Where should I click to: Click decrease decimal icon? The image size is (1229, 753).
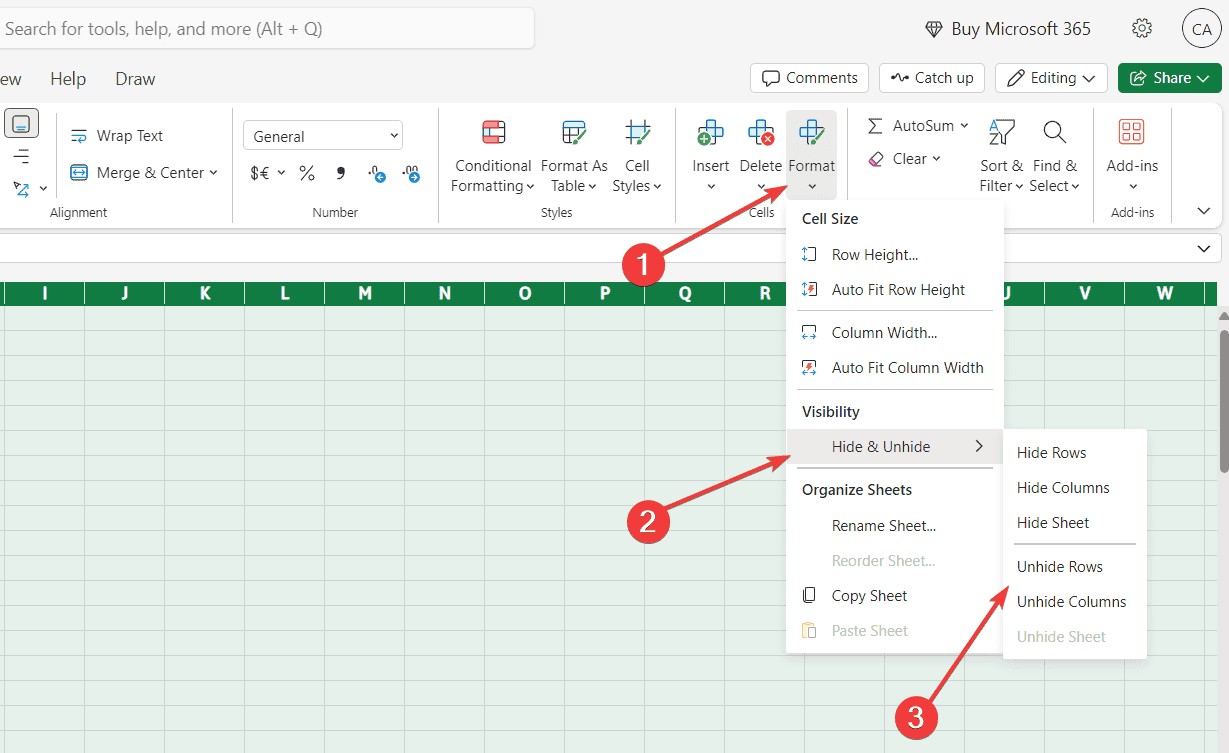point(411,173)
